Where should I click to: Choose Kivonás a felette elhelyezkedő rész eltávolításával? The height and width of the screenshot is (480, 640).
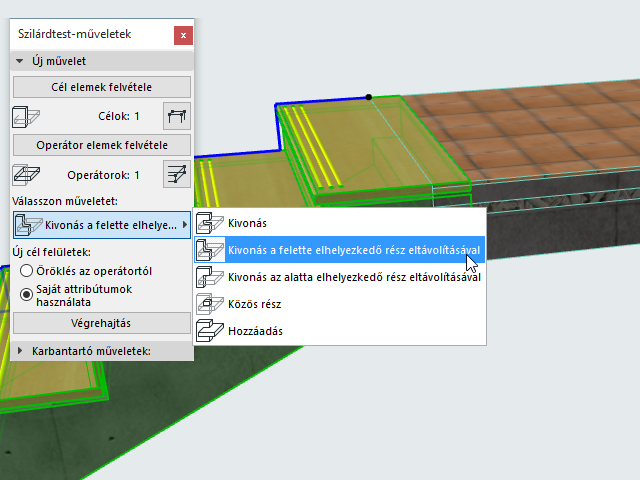coord(340,250)
